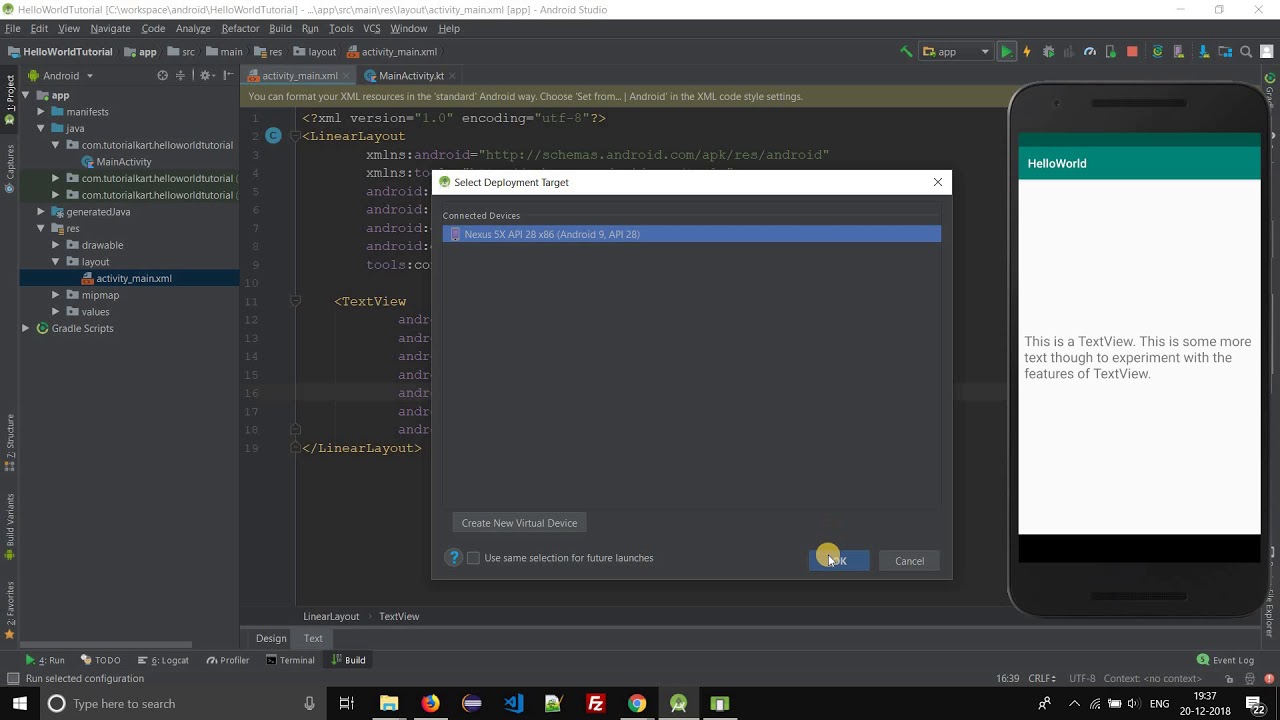
Task: Click LinearLayout in the breadcrumb bar
Action: click(x=331, y=616)
